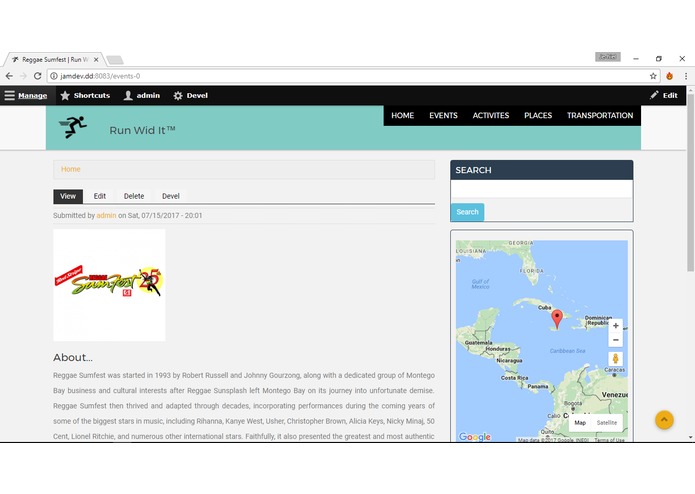
Task: Click the running man site logo
Action: pyautogui.click(x=73, y=127)
